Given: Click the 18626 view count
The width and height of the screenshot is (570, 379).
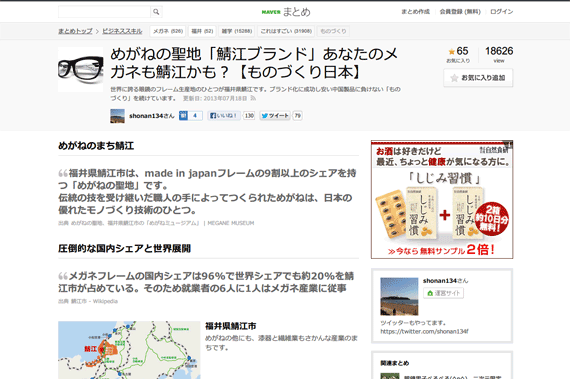Looking at the screenshot, I should click(x=499, y=51).
